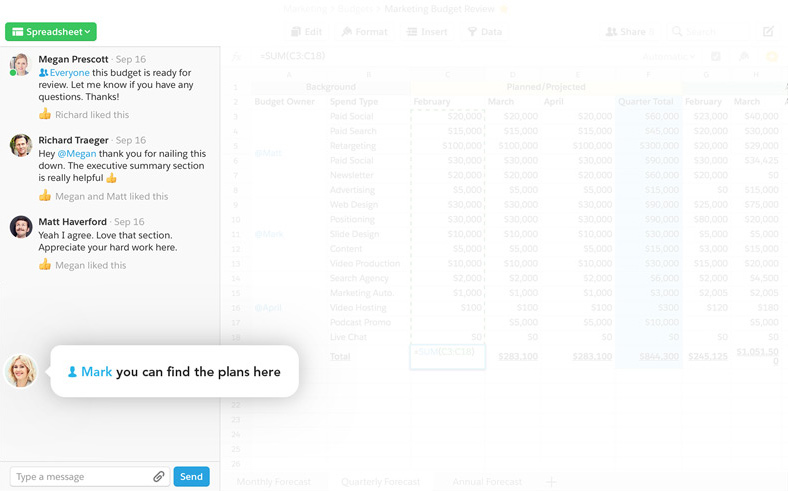
Task: Expand the Automatic format dropdown
Action: click(667, 57)
